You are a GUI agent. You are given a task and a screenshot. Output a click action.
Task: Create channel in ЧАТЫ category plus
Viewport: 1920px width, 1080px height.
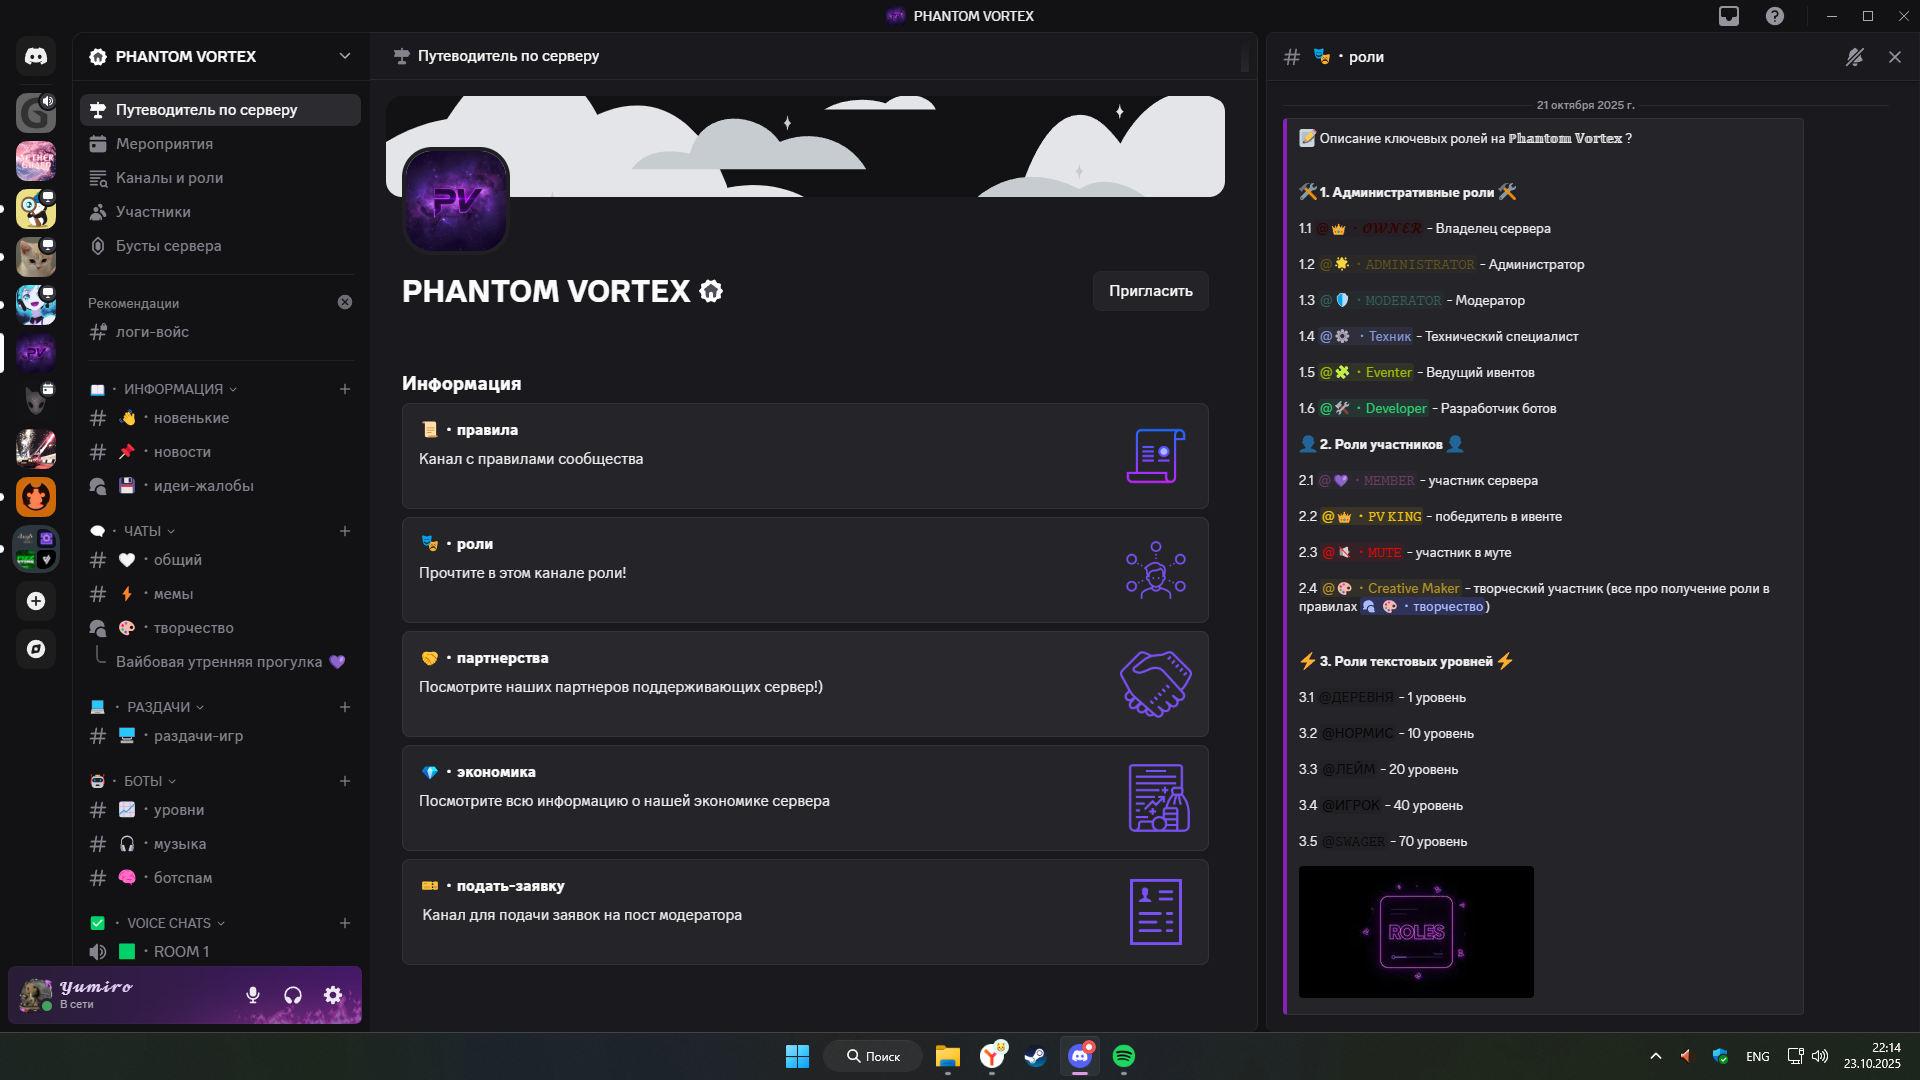tap(345, 531)
